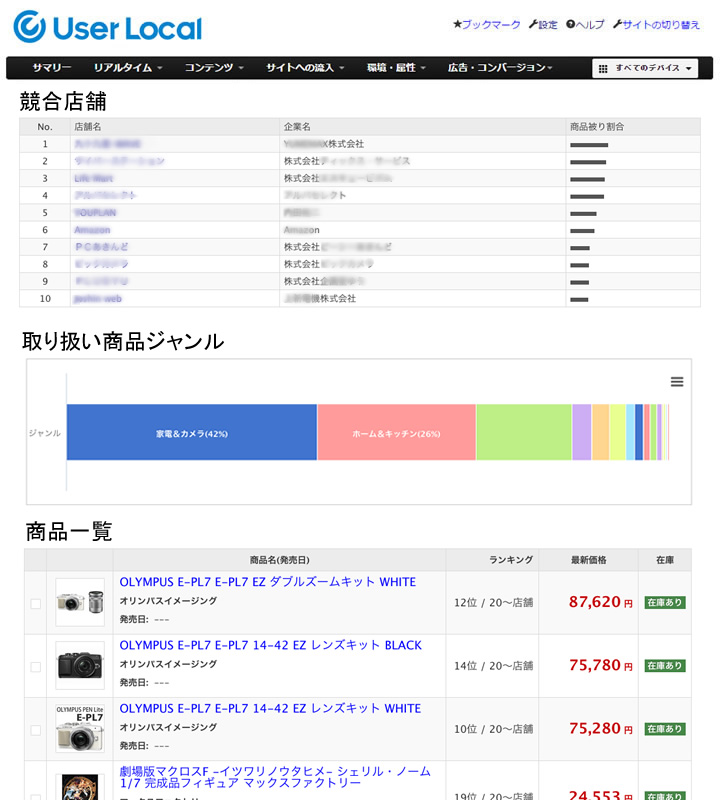Expand the サイトへの流入 menu

click(305, 68)
